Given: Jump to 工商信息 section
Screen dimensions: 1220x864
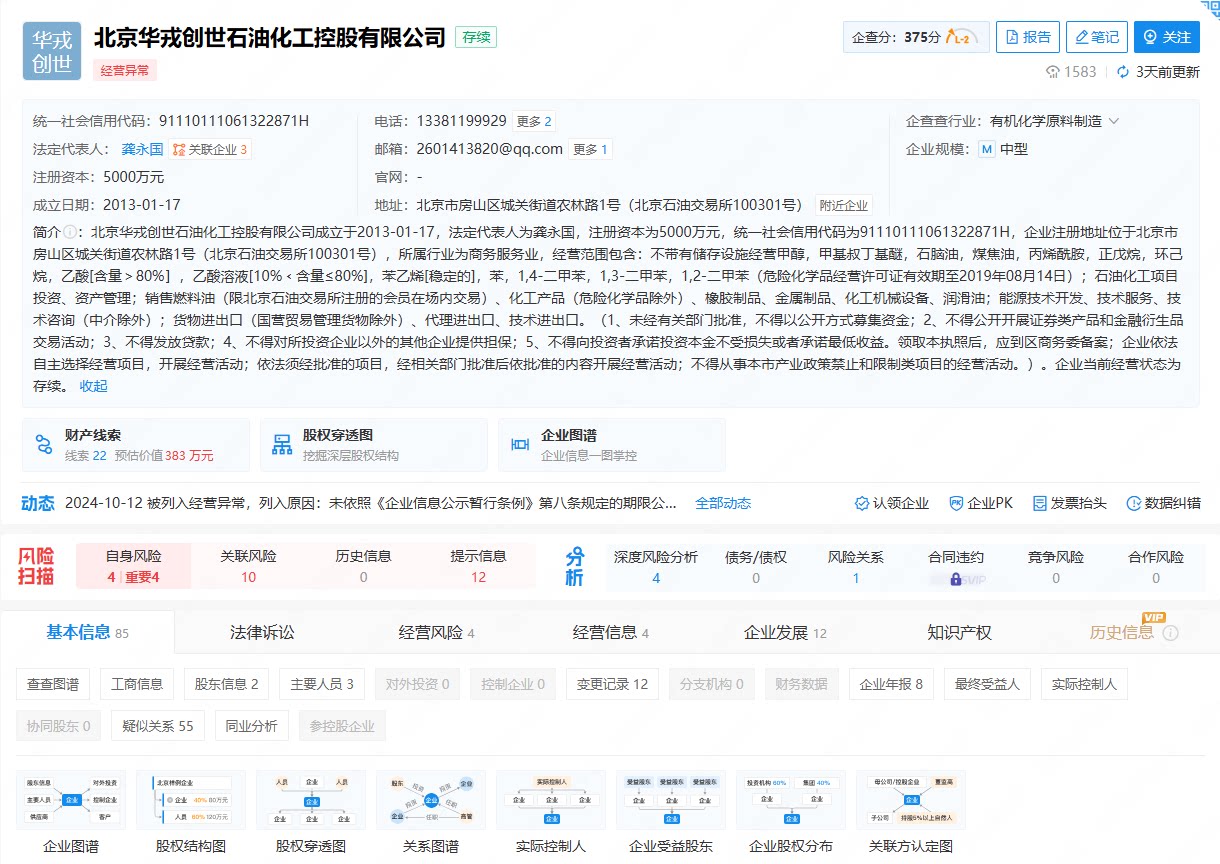Looking at the screenshot, I should click(x=137, y=684).
